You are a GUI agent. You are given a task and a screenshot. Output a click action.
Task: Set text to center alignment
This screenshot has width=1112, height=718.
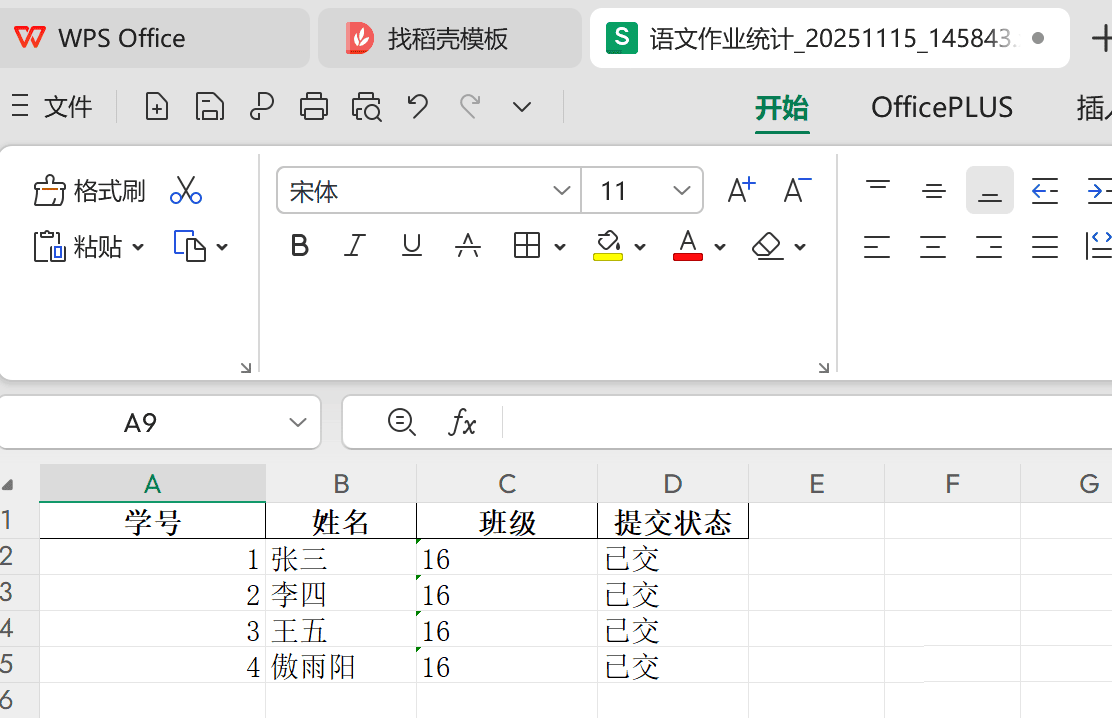[x=933, y=246]
